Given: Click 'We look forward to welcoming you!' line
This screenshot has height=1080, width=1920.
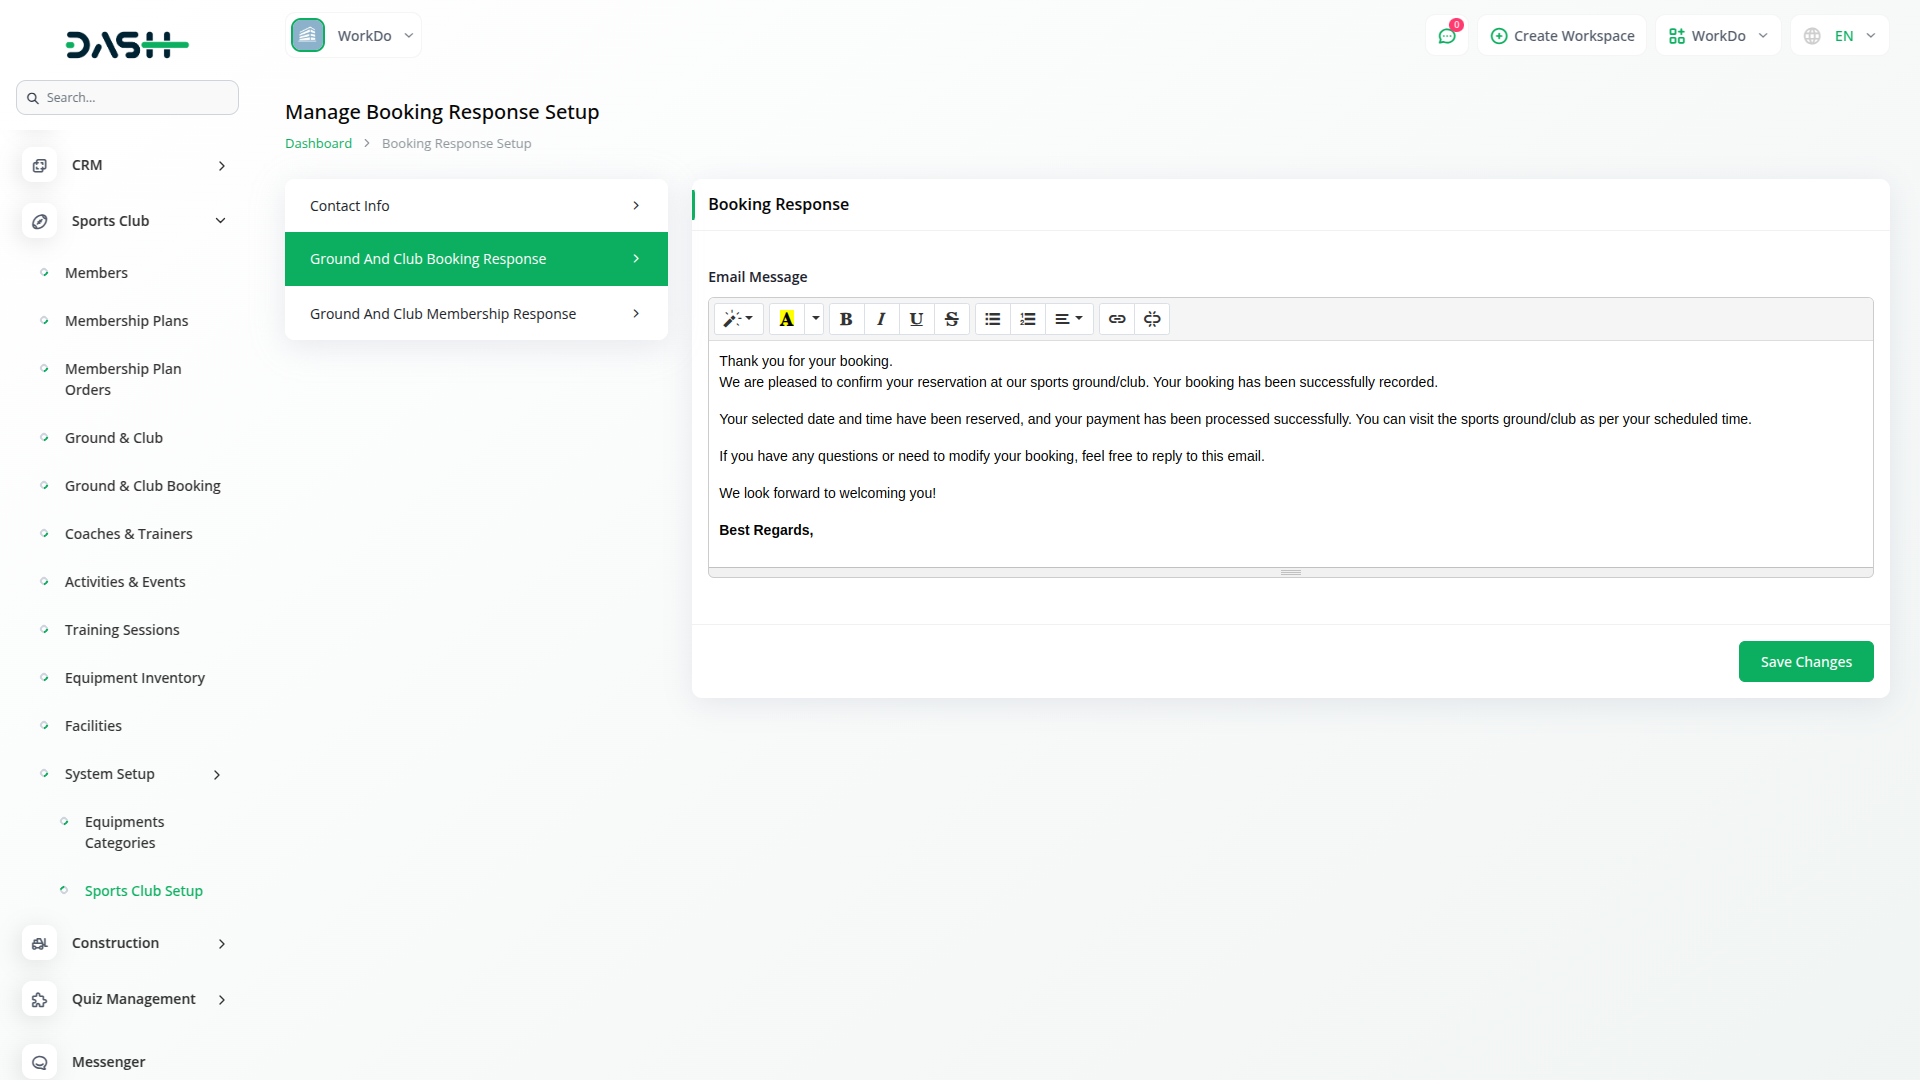Looking at the screenshot, I should [827, 493].
